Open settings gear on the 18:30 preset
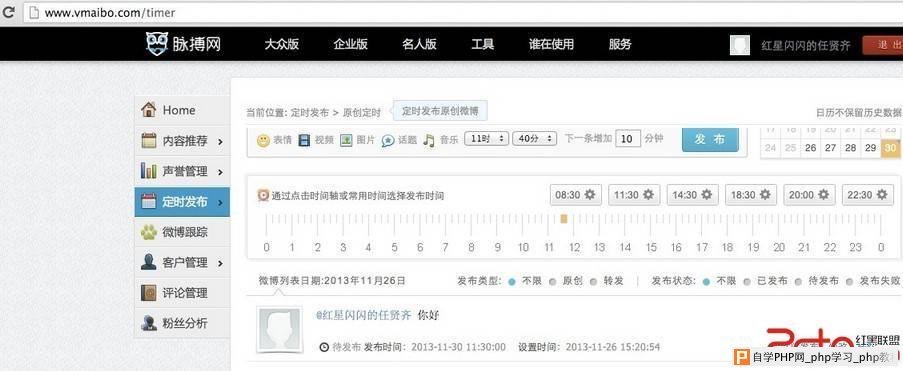This screenshot has height=371, width=903. (x=765, y=195)
